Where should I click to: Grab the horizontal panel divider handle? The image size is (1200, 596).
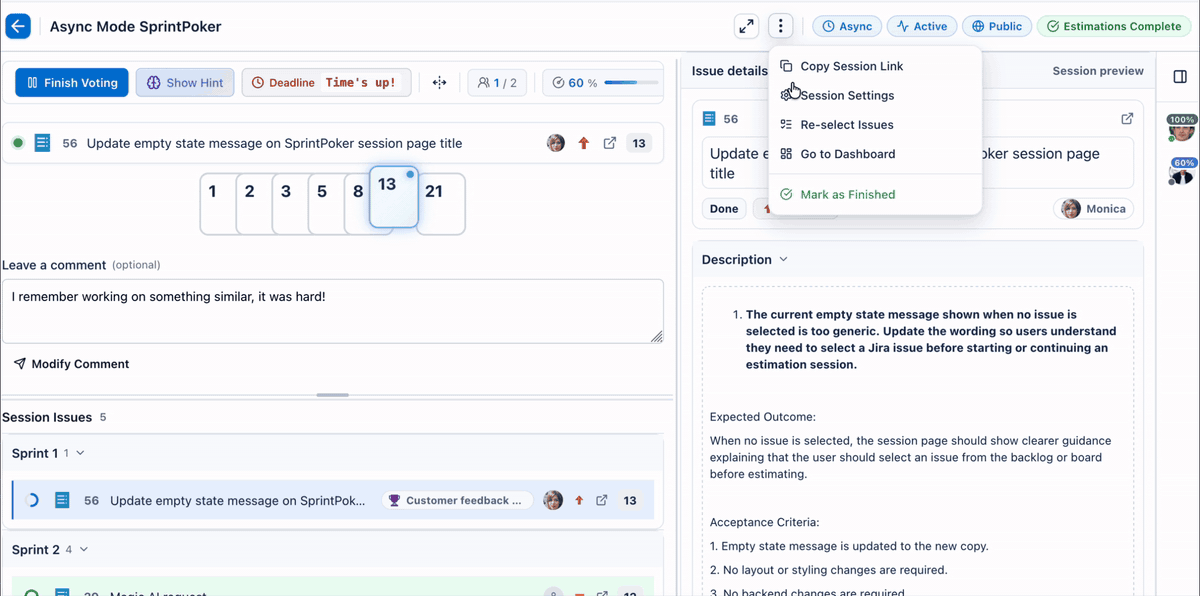coord(333,395)
